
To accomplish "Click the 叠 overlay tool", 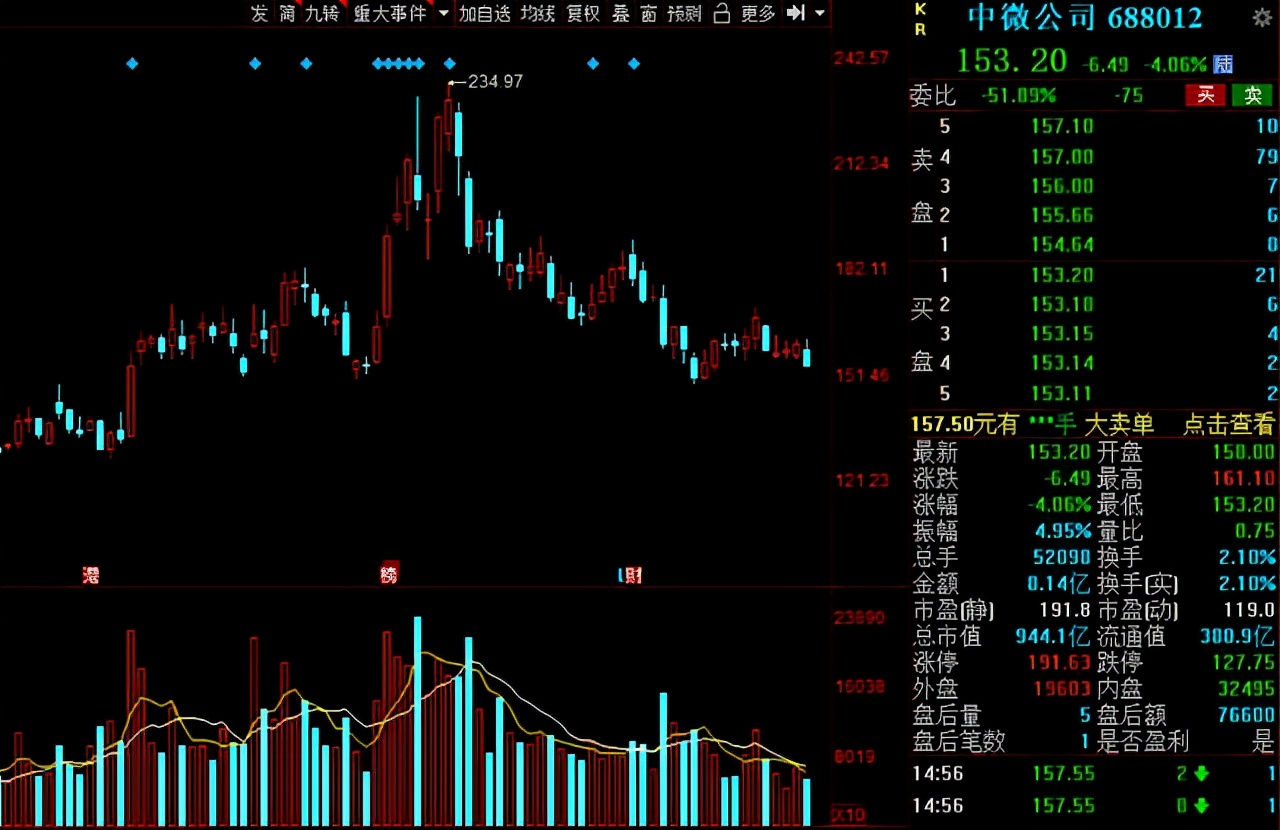I will pyautogui.click(x=621, y=13).
